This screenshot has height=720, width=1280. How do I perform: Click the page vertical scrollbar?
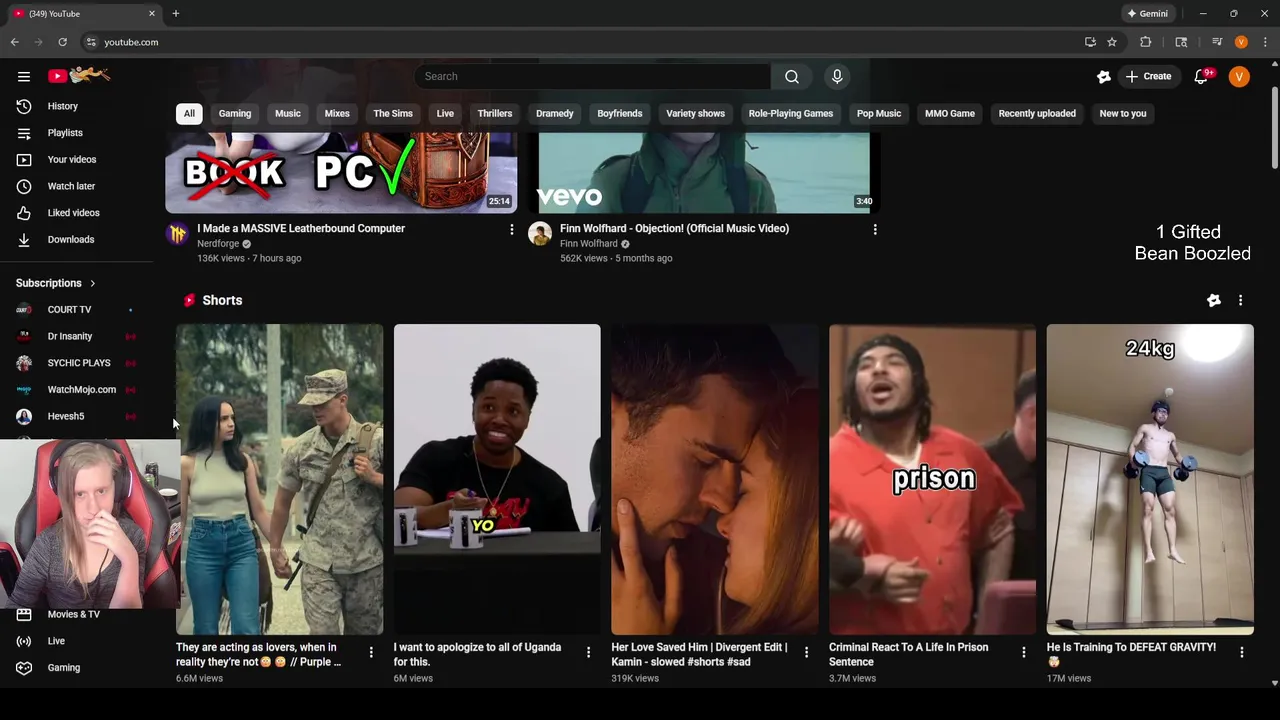pos(1274,128)
